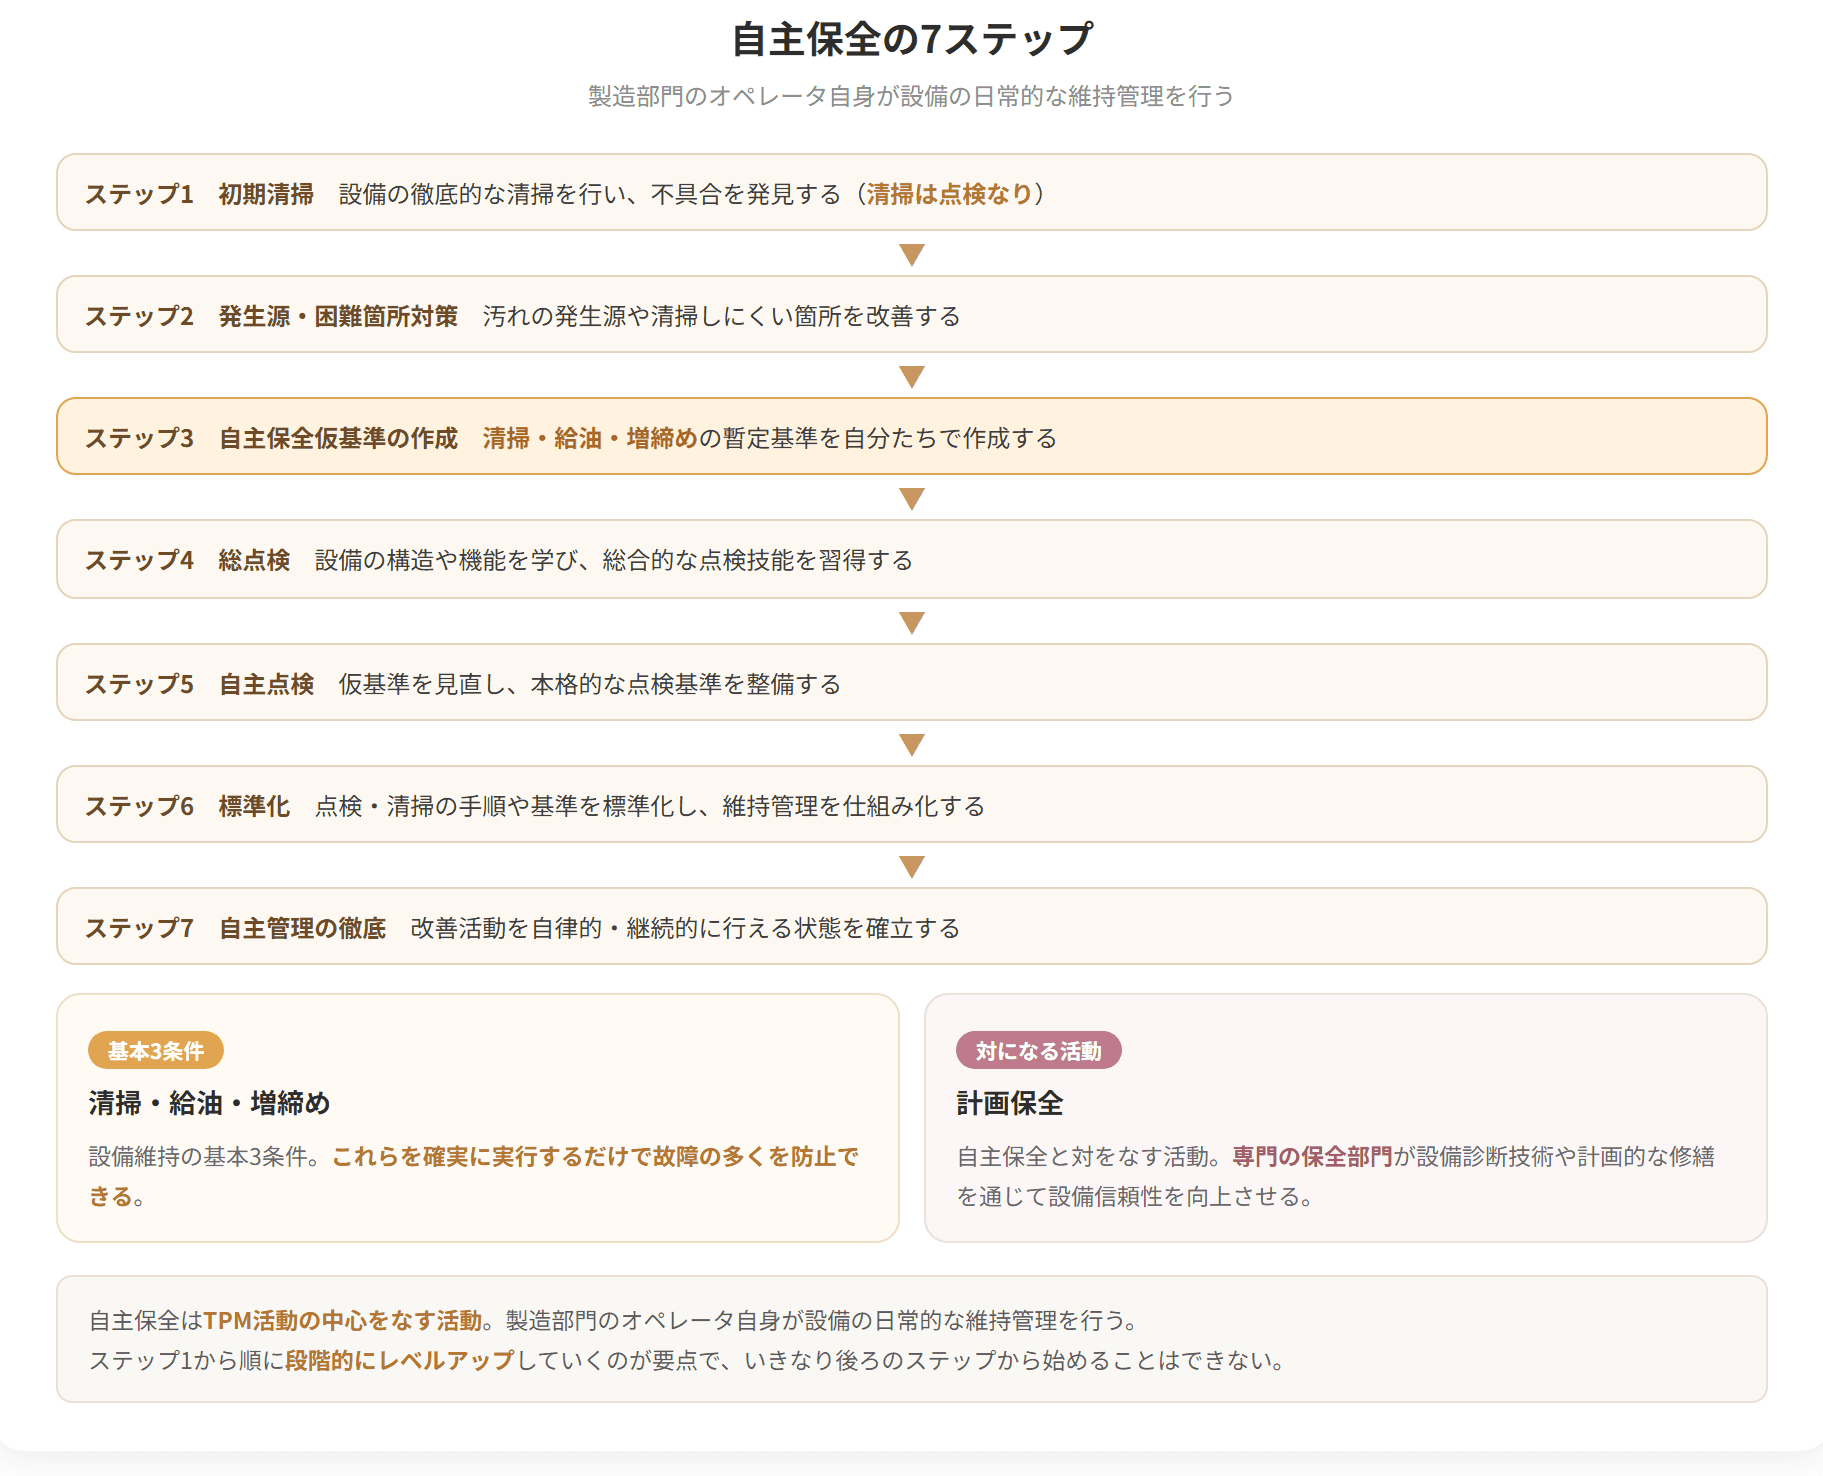Click the text 改善活動を自律的・継続的に行える状態を確立する

pos(686,928)
